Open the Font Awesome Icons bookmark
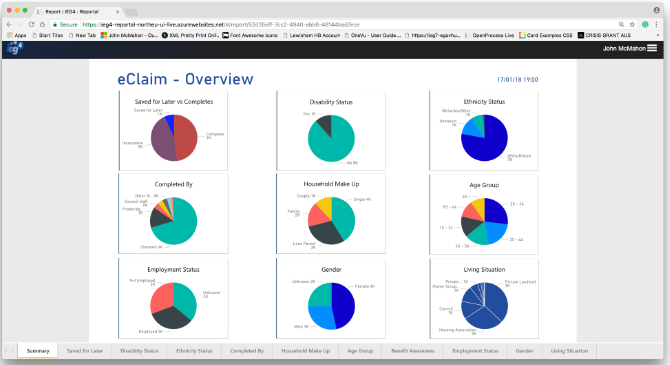The image size is (670, 365). [250, 35]
